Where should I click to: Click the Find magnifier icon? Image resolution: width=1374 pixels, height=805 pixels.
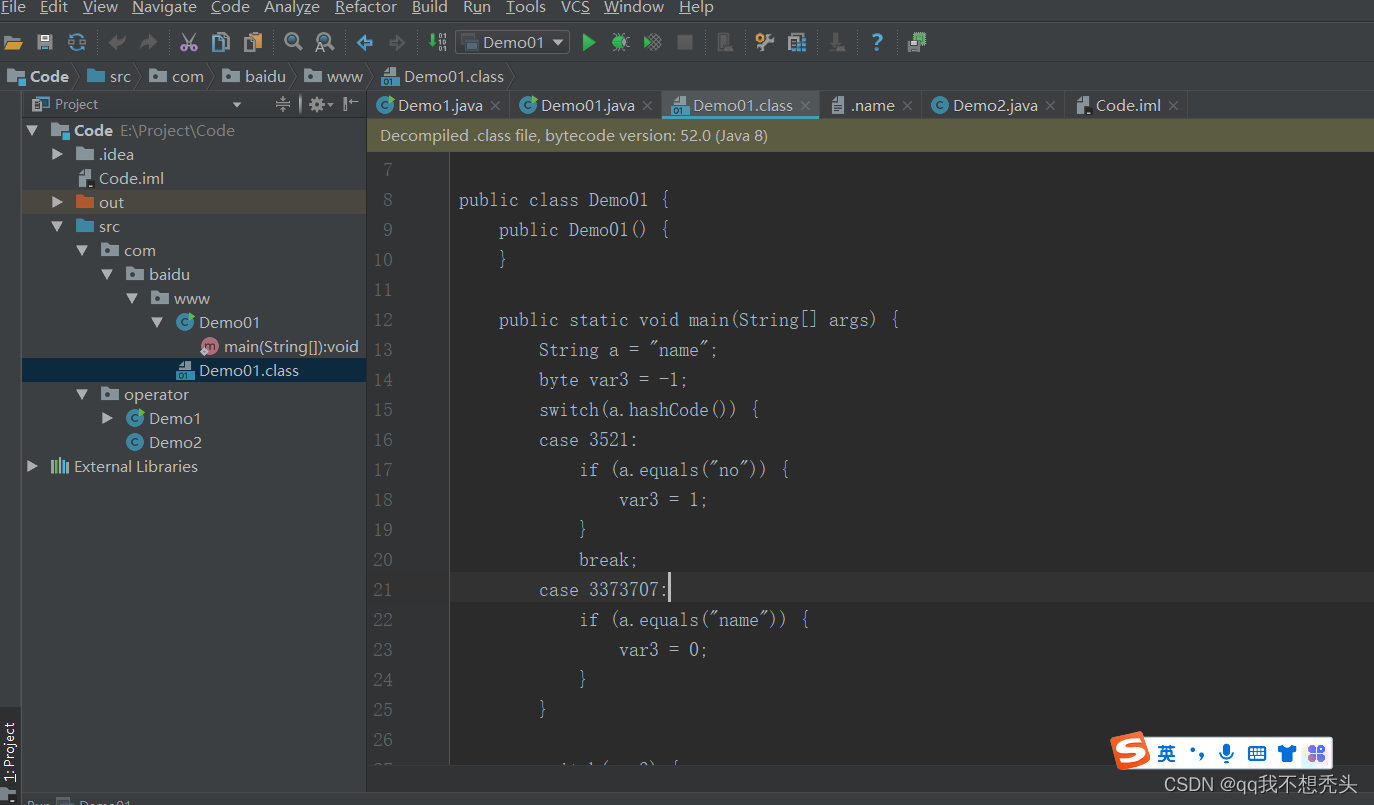[293, 42]
